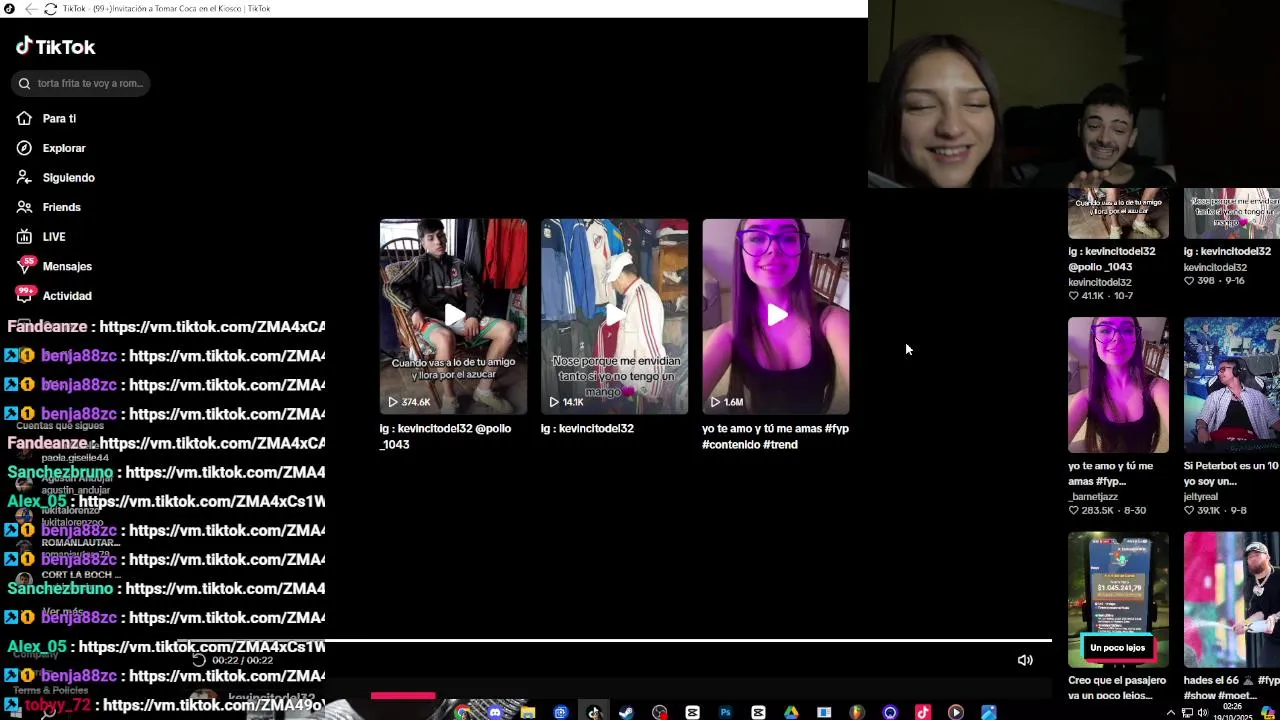The image size is (1280, 720).
Task: Open Actividad notifications with the 99+ badge
Action: pyautogui.click(x=54, y=295)
